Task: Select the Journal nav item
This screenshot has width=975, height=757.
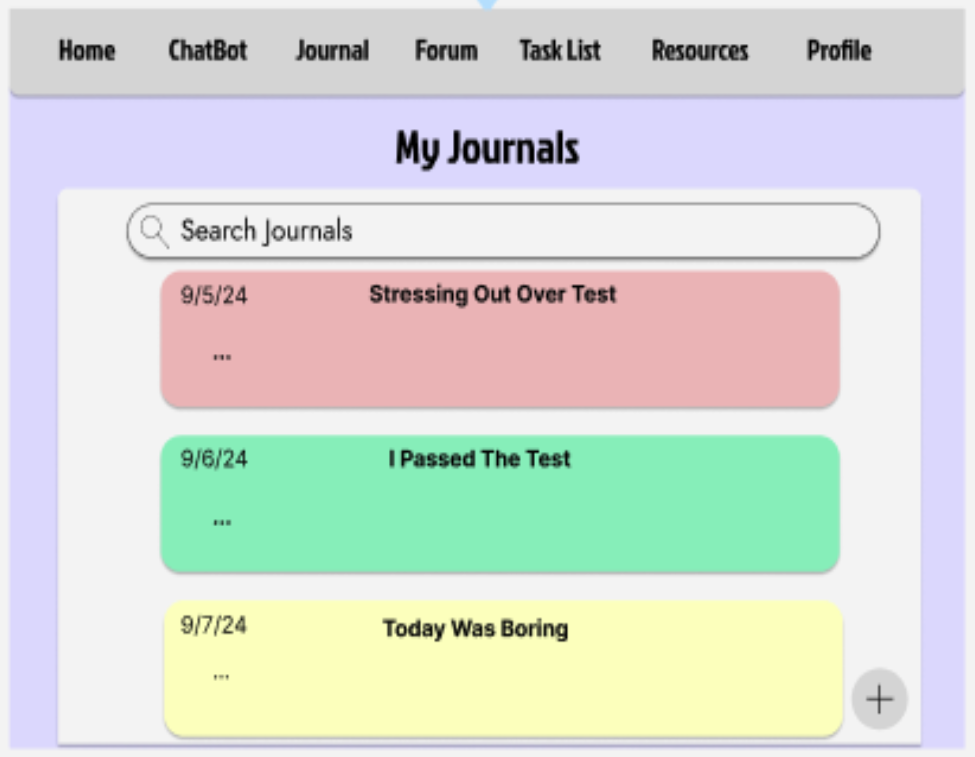Action: click(333, 51)
